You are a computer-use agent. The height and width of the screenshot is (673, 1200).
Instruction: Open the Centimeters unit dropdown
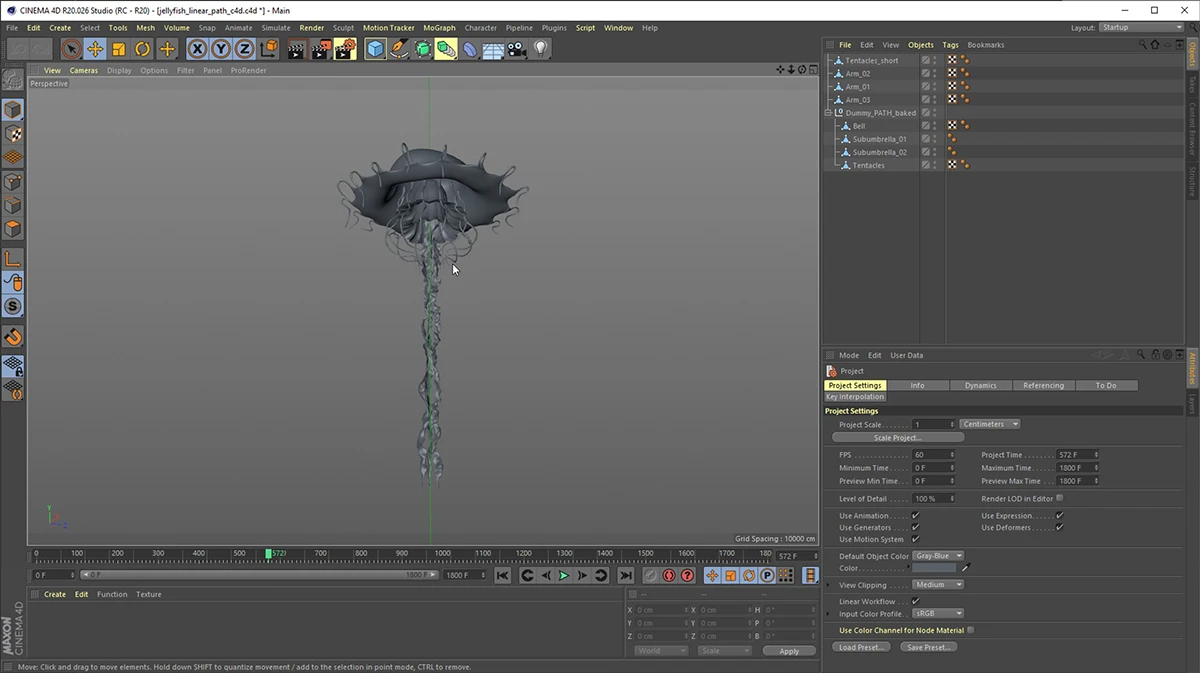[989, 424]
